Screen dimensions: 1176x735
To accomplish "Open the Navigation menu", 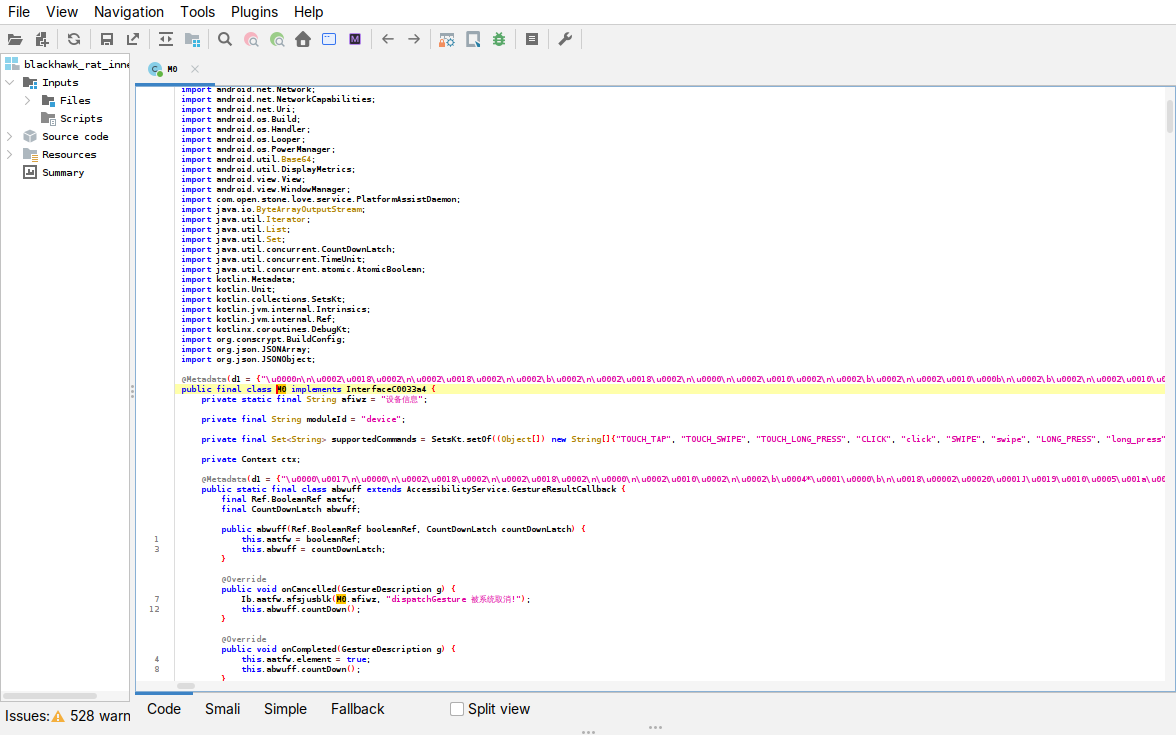I will point(129,12).
